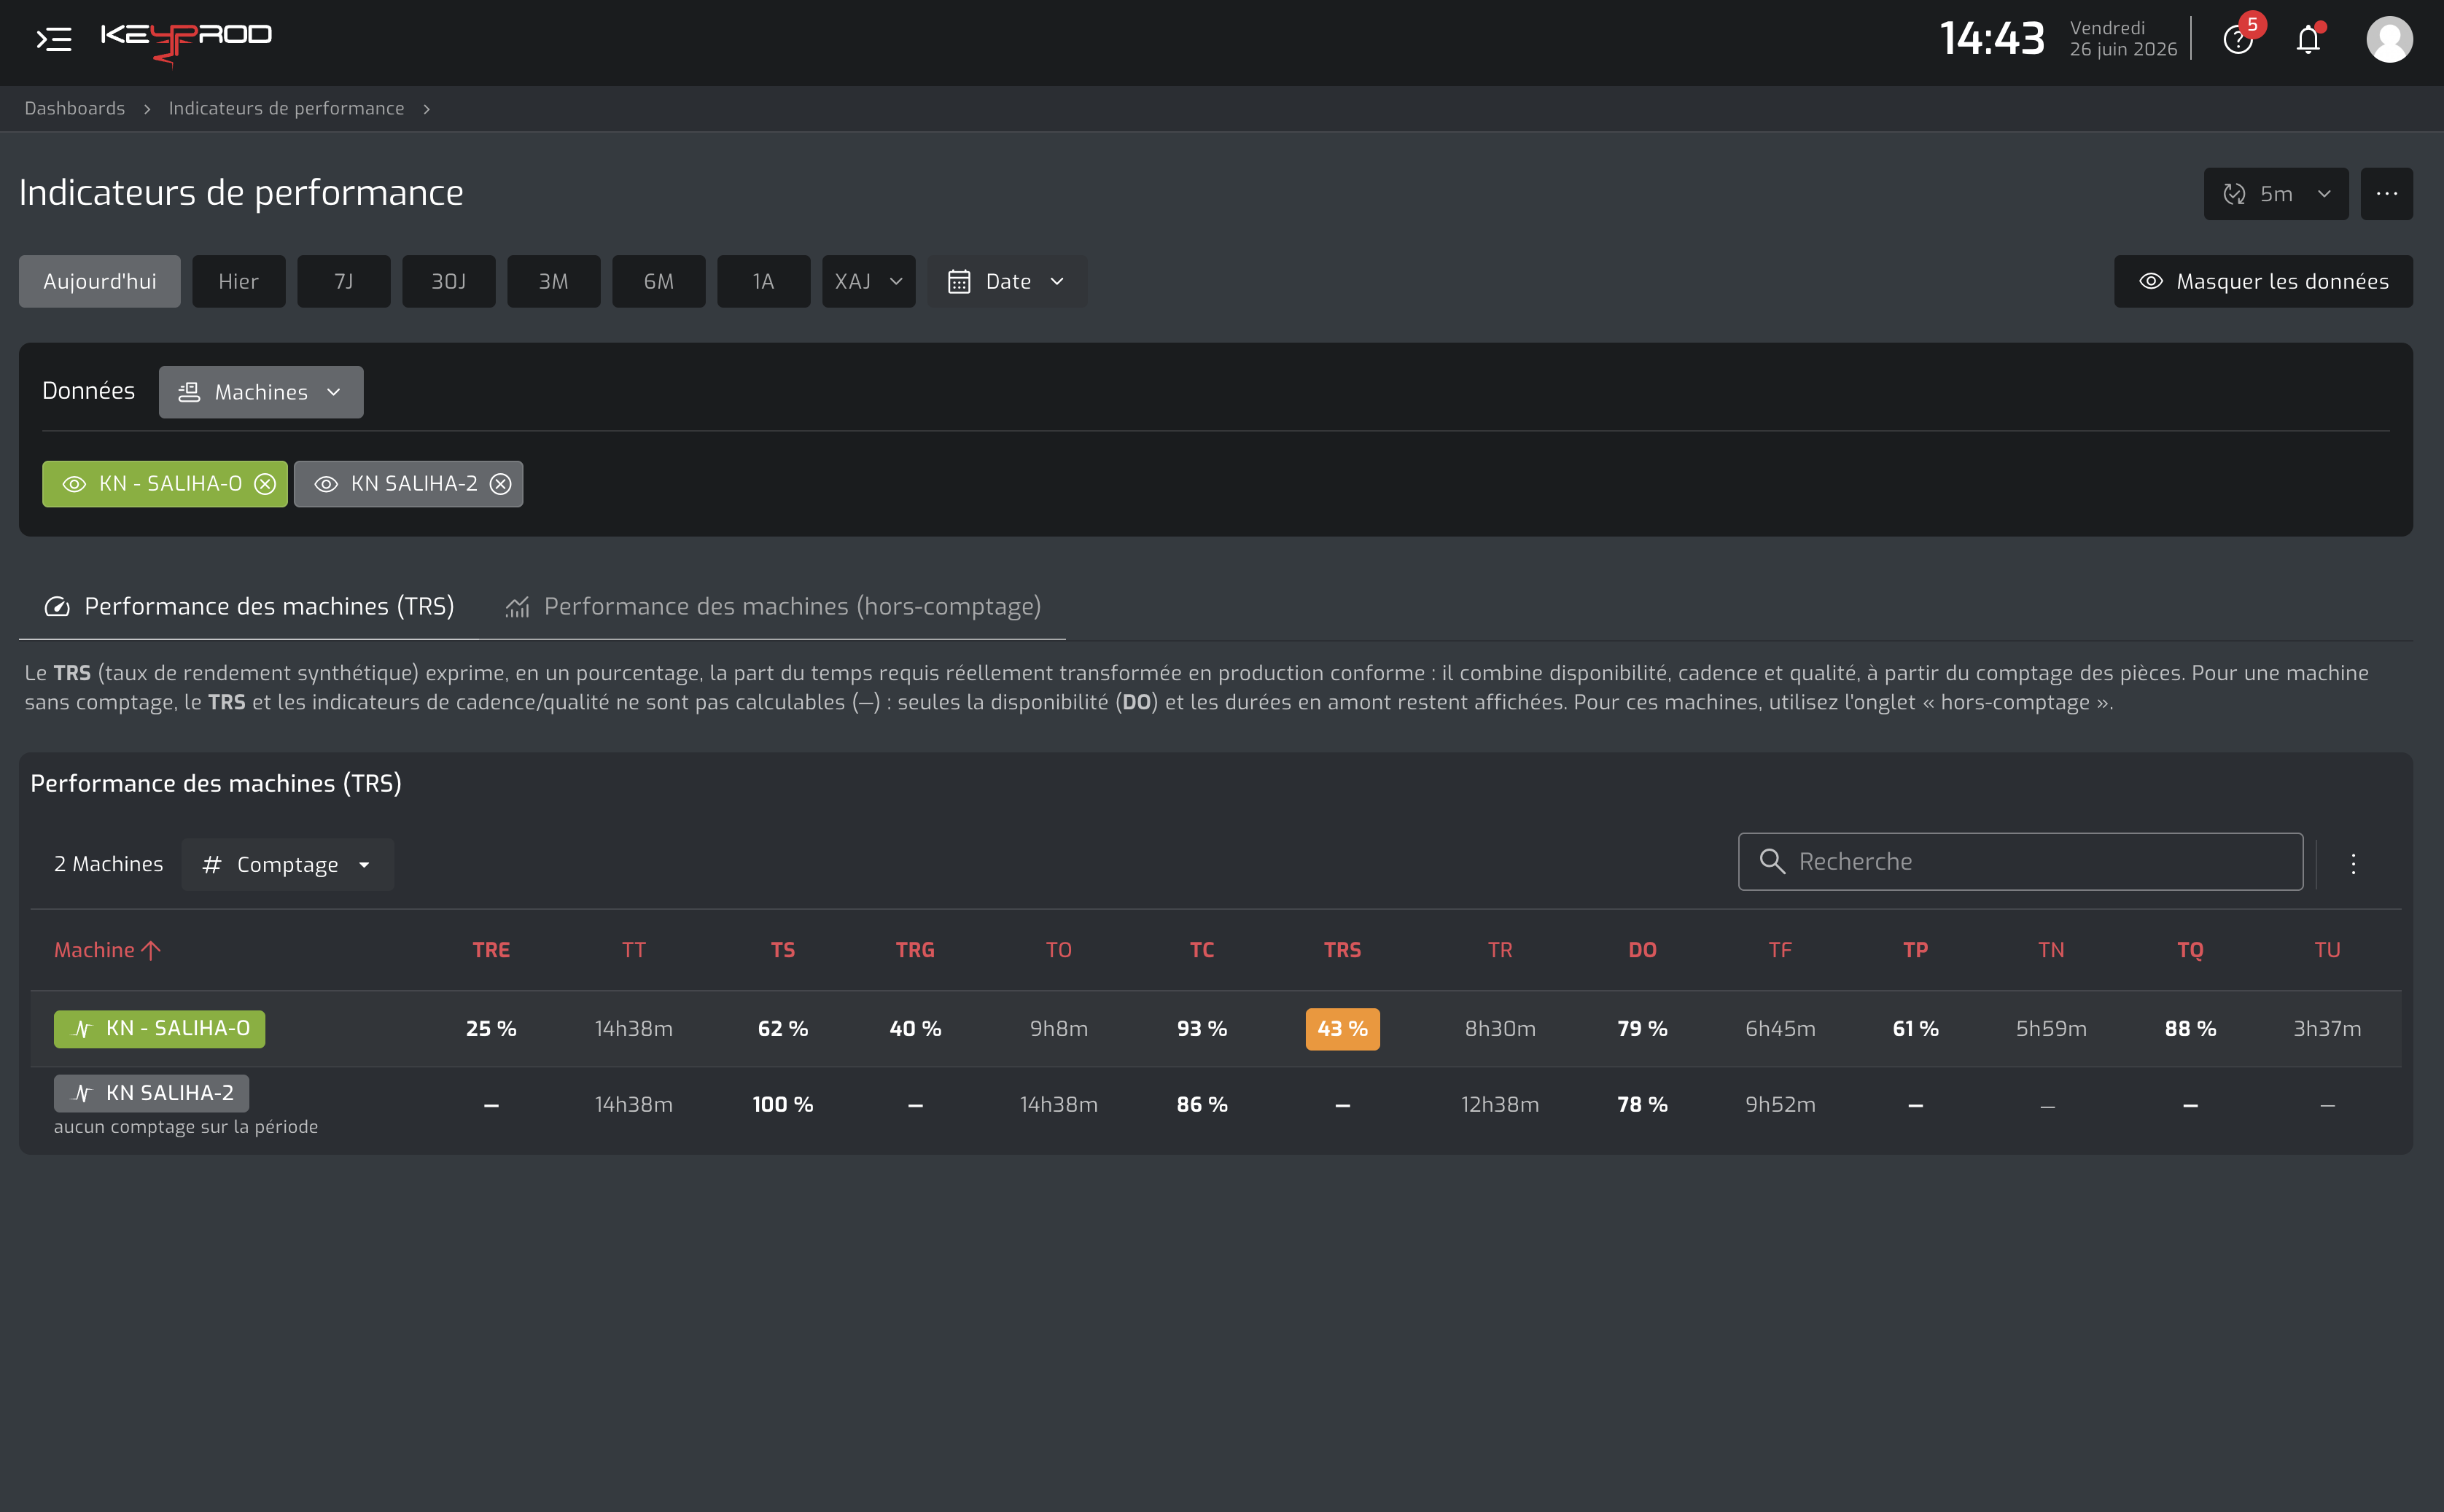Click the KeyProd logo
This screenshot has width=2444, height=1512.
pos(186,40)
